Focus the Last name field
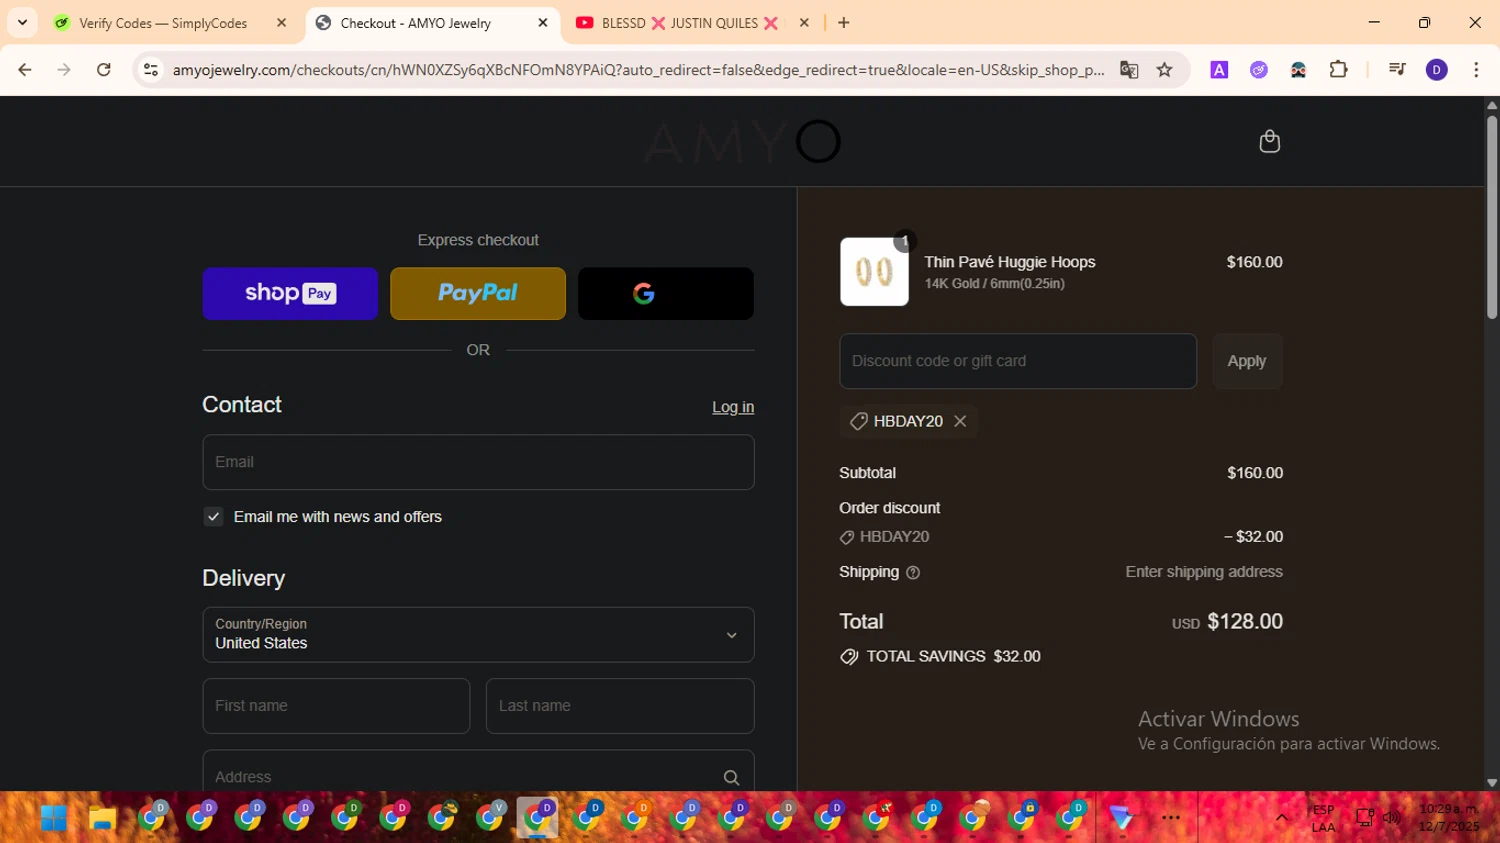Viewport: 1500px width, 843px height. (620, 706)
